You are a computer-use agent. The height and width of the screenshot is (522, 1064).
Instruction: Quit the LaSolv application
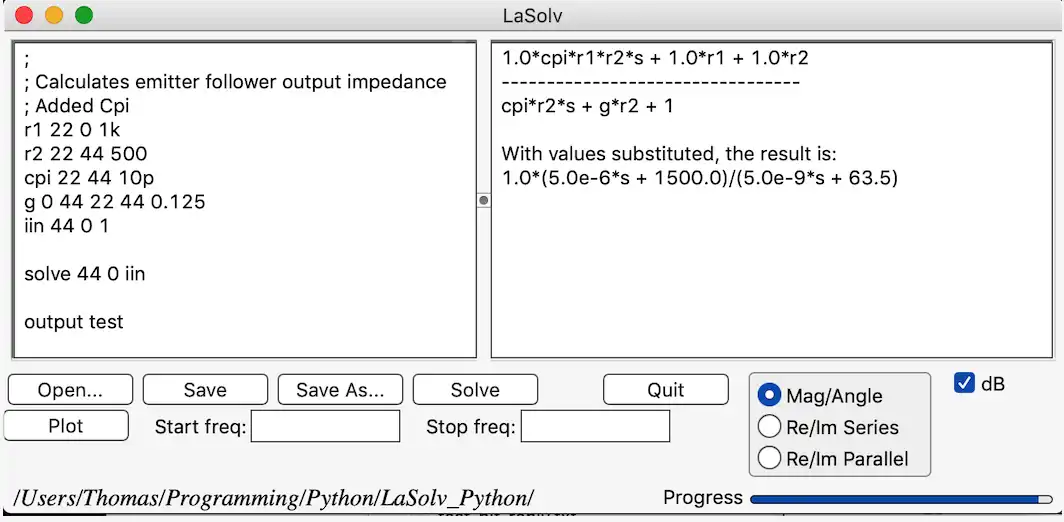(x=666, y=390)
